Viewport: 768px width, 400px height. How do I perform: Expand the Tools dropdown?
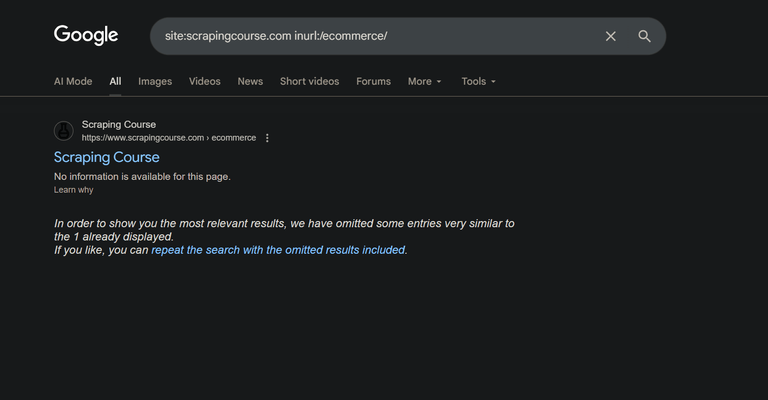coord(479,81)
